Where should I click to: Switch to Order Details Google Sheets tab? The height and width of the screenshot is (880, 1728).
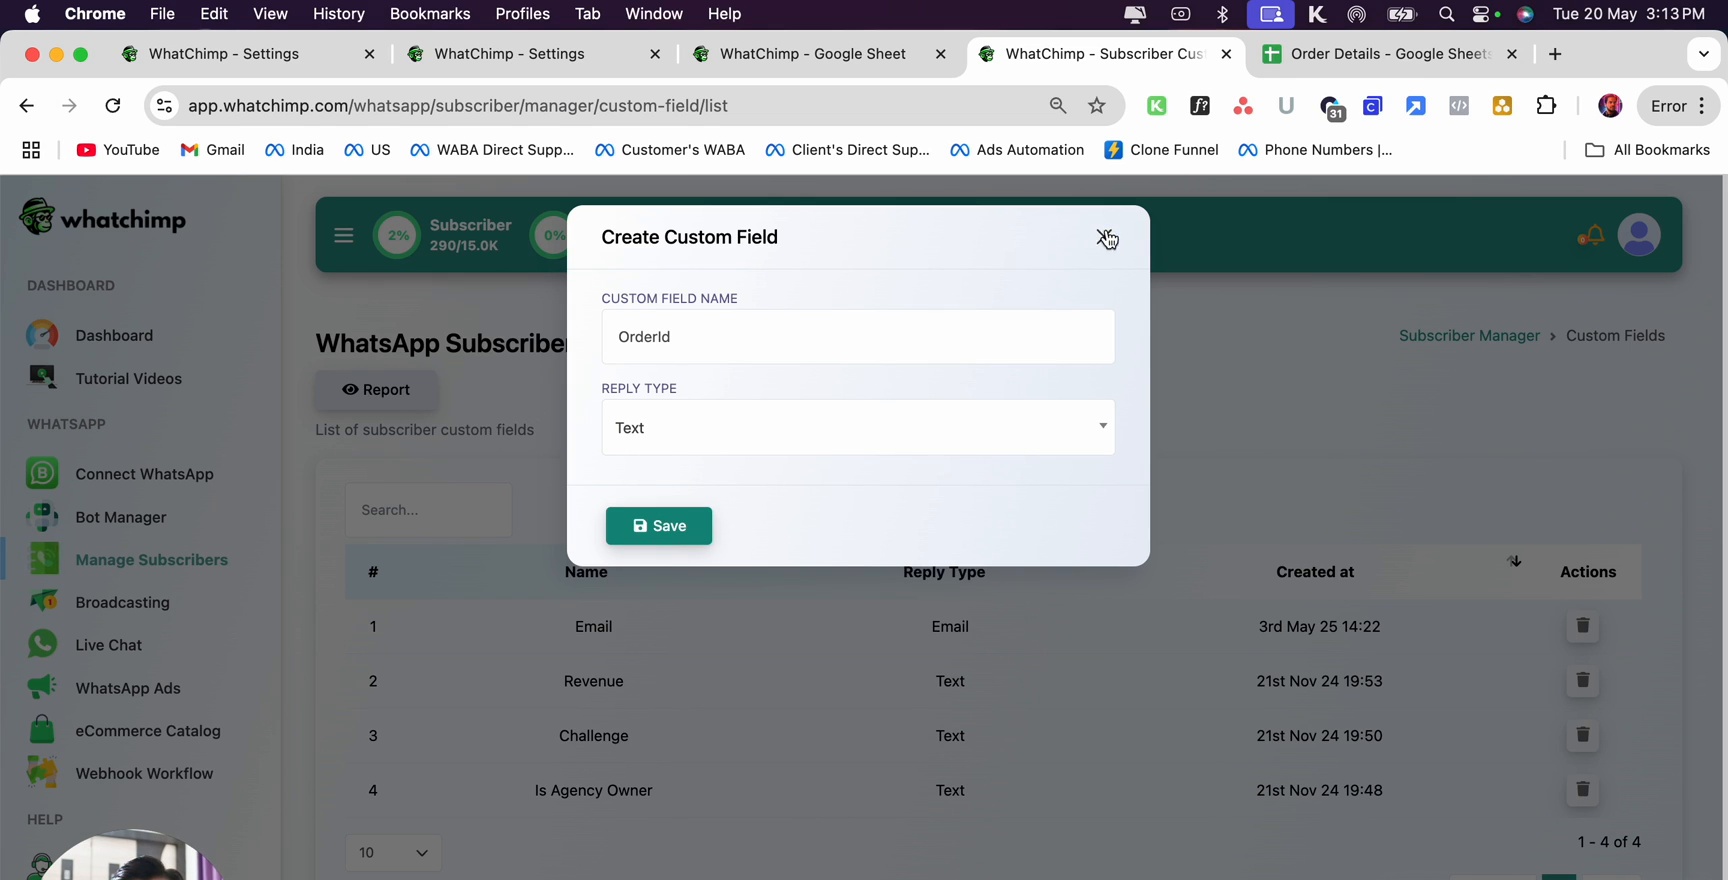[x=1389, y=54]
